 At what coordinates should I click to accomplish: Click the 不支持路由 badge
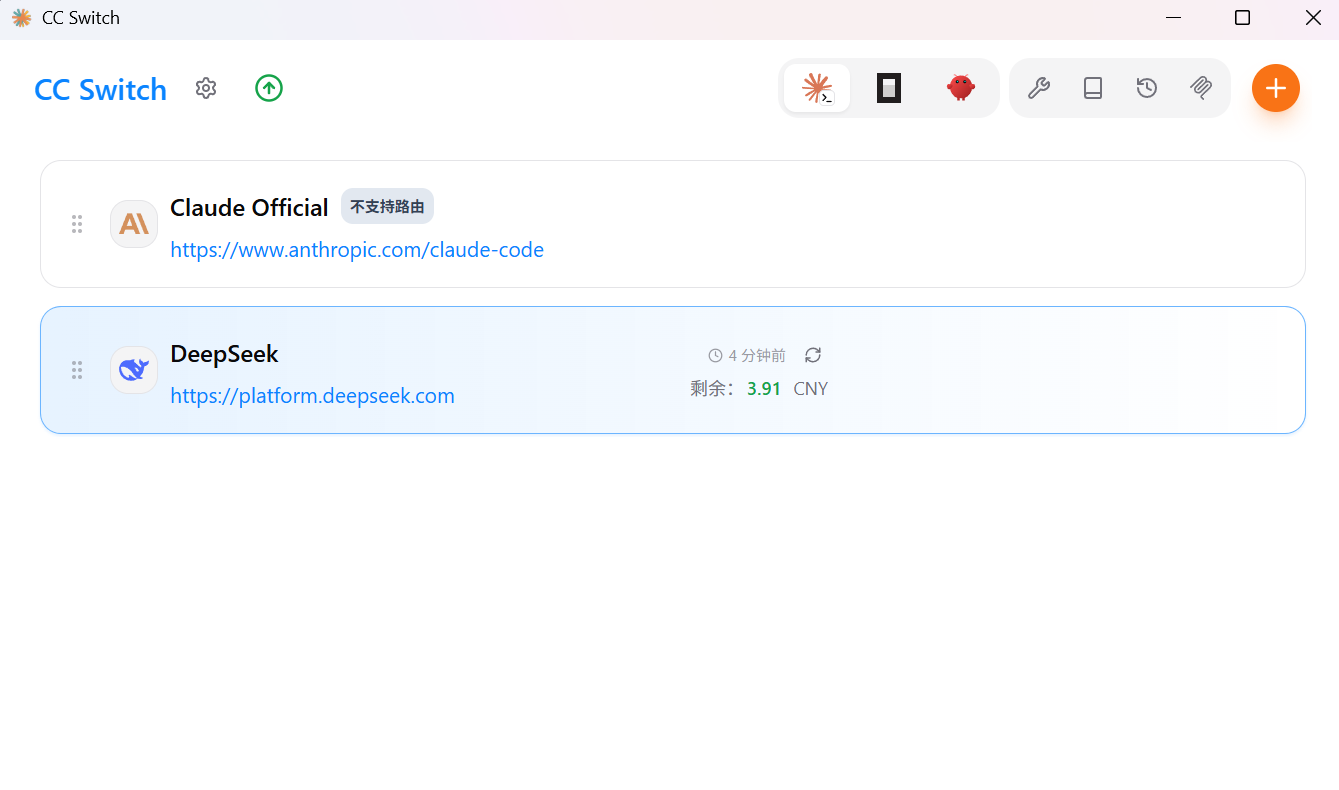click(387, 207)
